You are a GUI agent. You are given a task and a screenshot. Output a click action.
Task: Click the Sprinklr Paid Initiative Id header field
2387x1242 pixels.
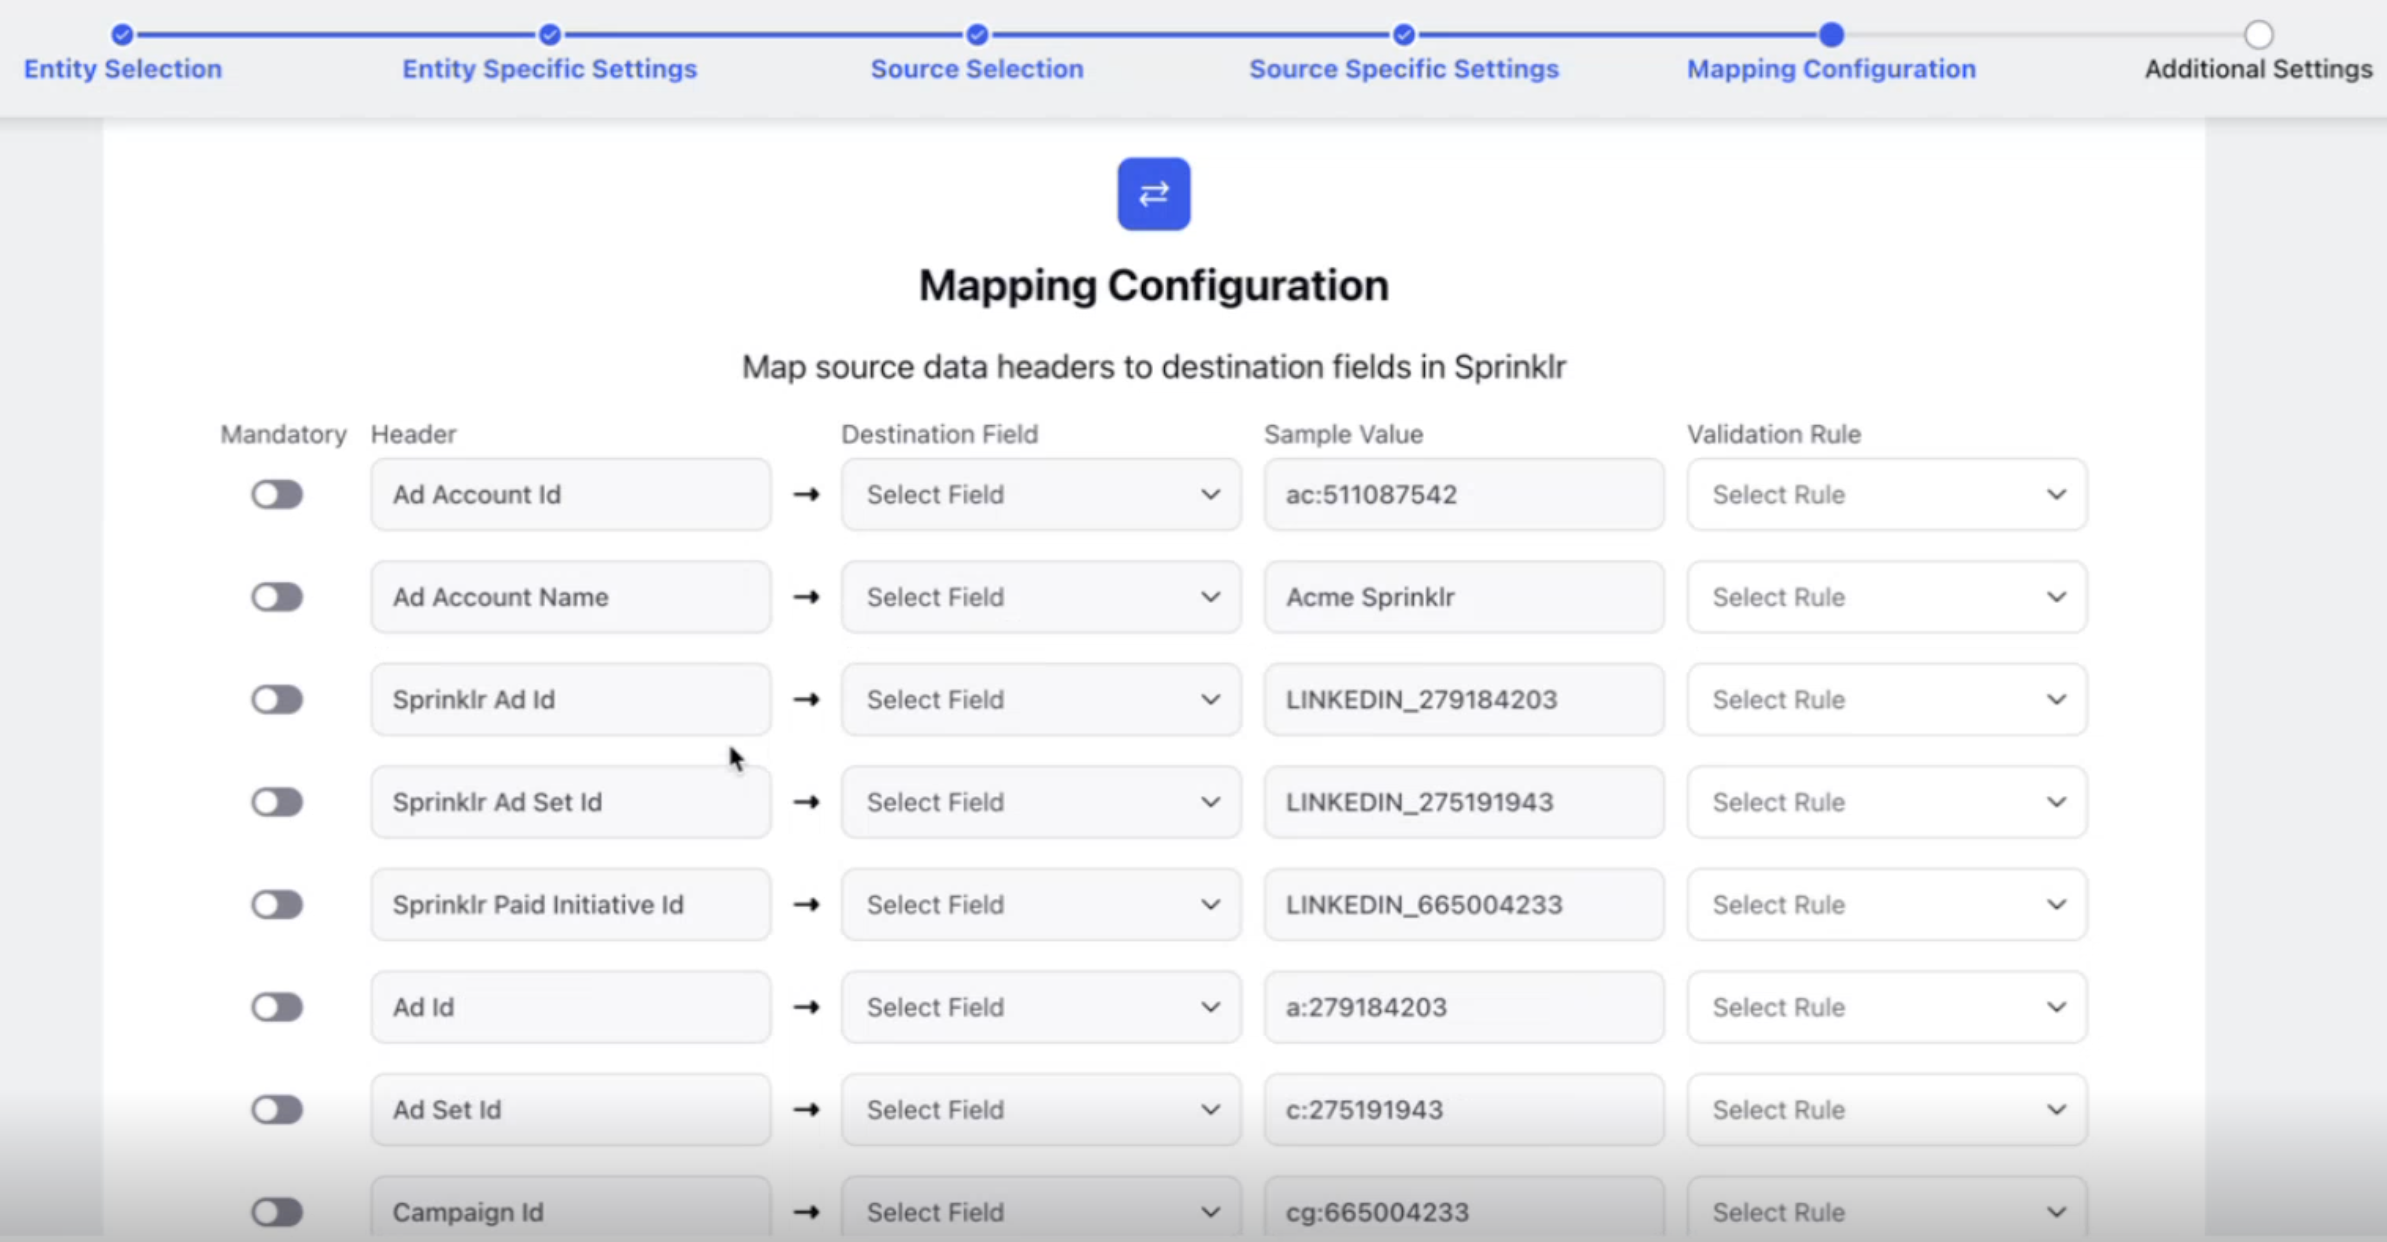point(571,904)
